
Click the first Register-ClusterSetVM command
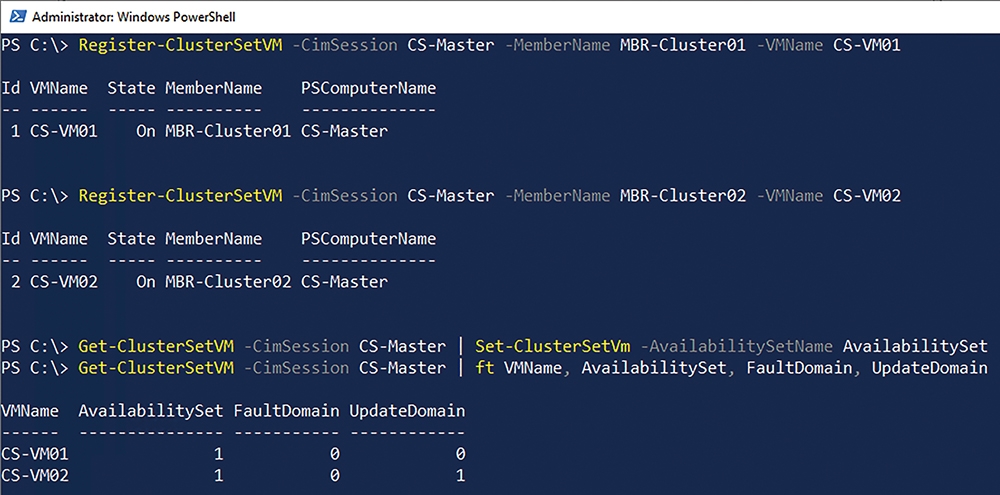pos(180,45)
